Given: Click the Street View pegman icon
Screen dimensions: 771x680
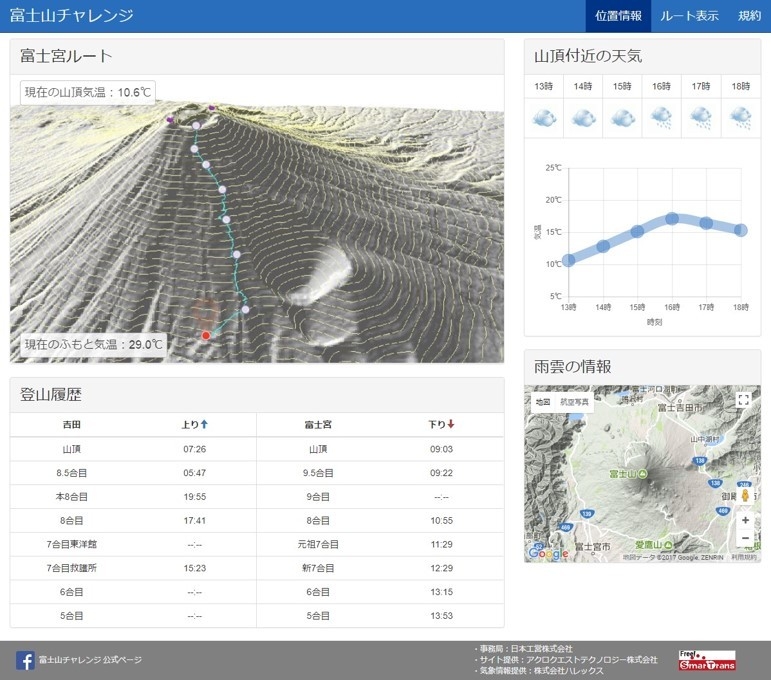Looking at the screenshot, I should click(x=745, y=495).
